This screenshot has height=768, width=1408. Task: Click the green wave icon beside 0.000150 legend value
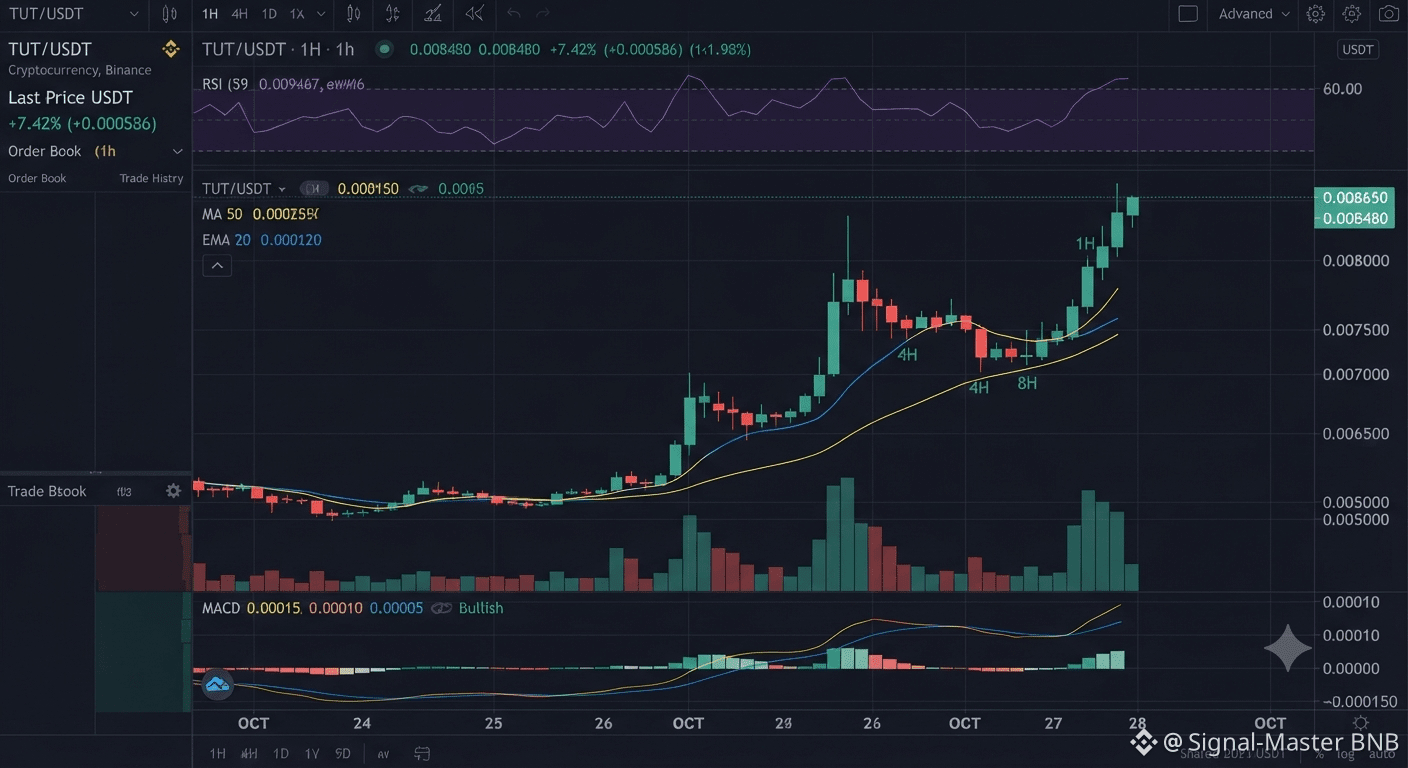point(418,189)
